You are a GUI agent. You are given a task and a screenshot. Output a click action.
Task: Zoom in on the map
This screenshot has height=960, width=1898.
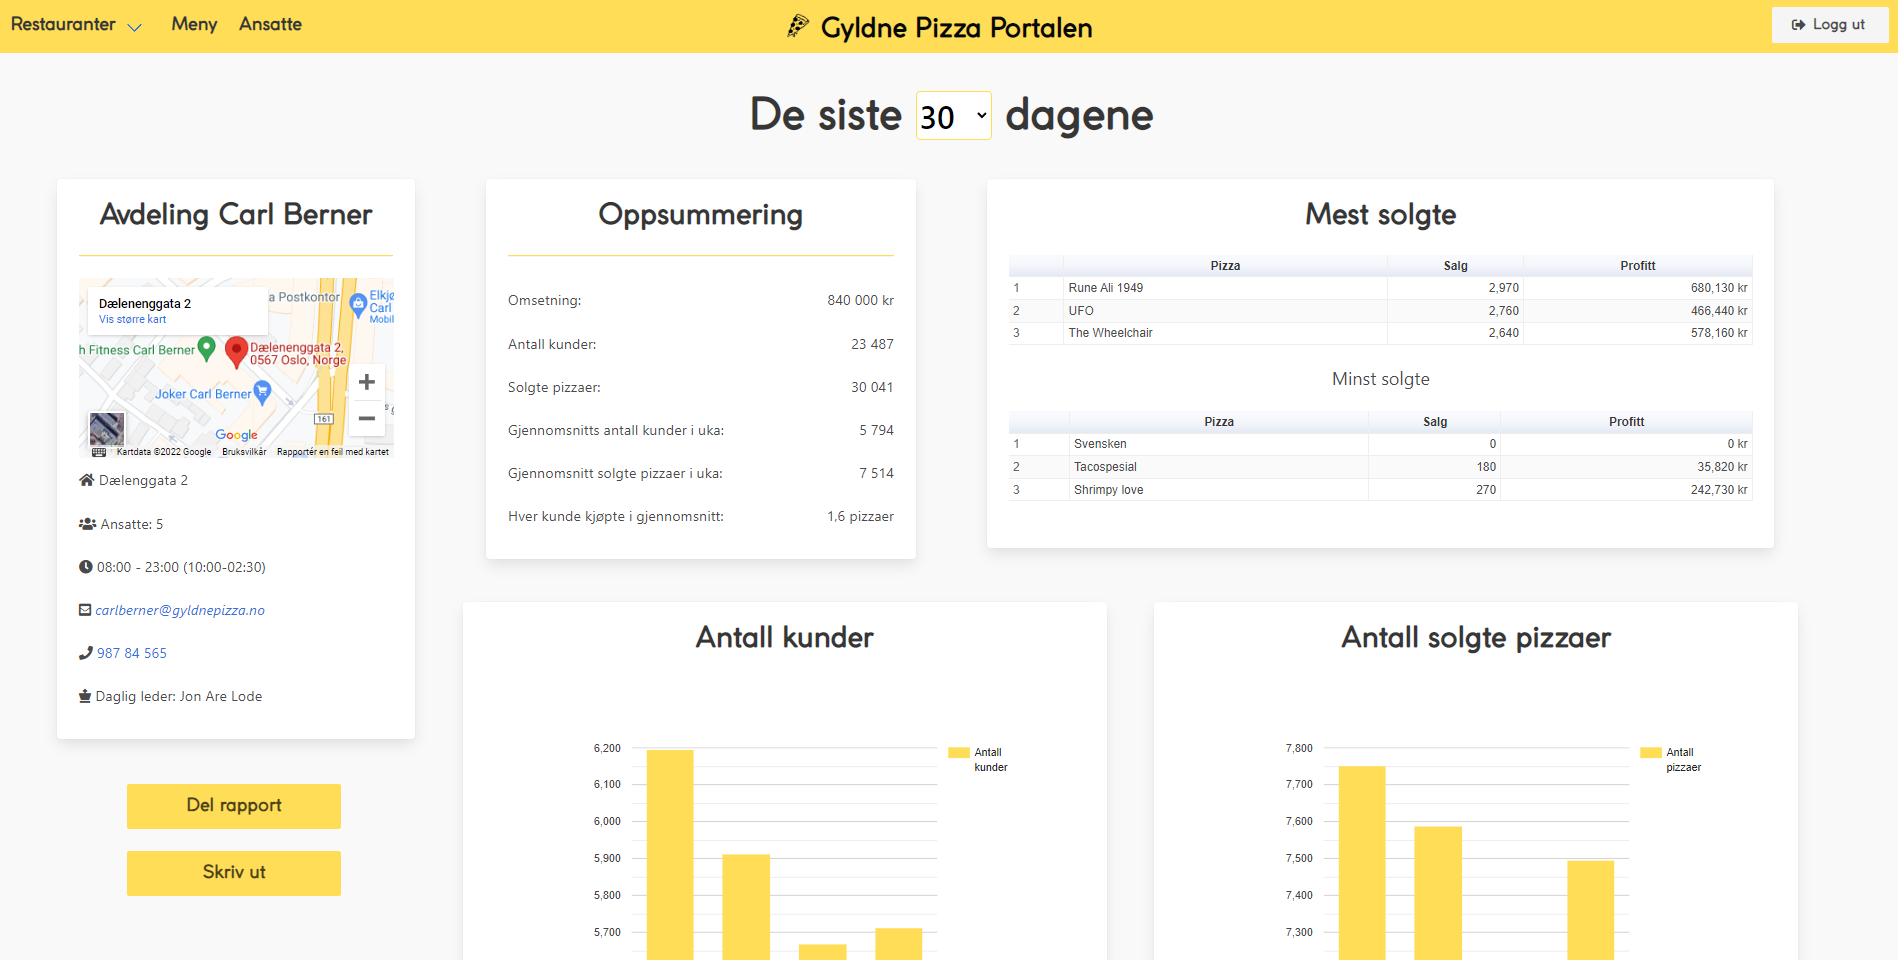[x=367, y=382]
